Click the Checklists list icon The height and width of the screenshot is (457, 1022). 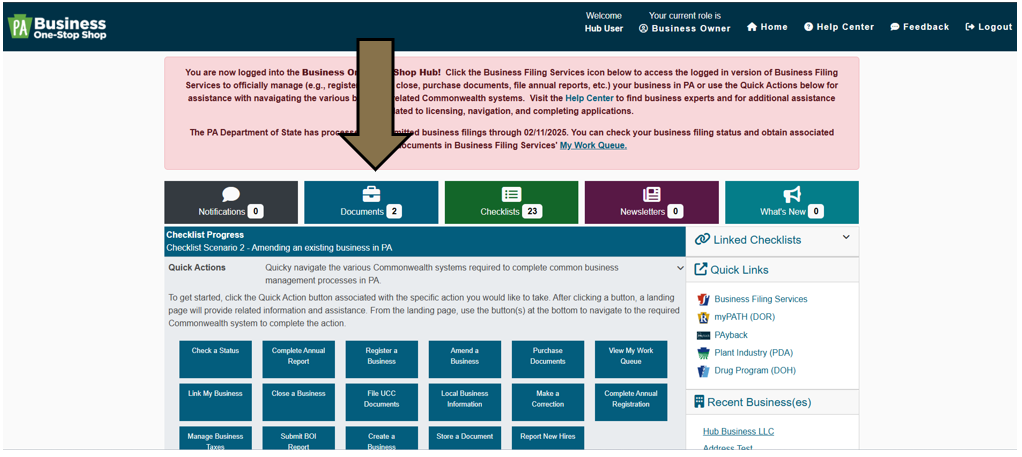(511, 194)
